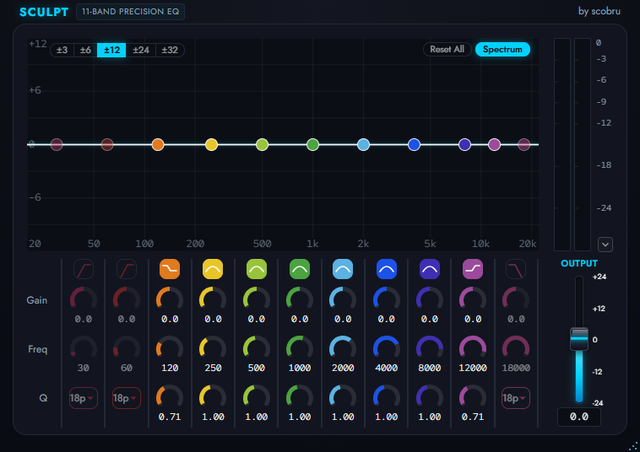Switch graph range to ±3
Screen dimensions: 640x452
(62, 50)
